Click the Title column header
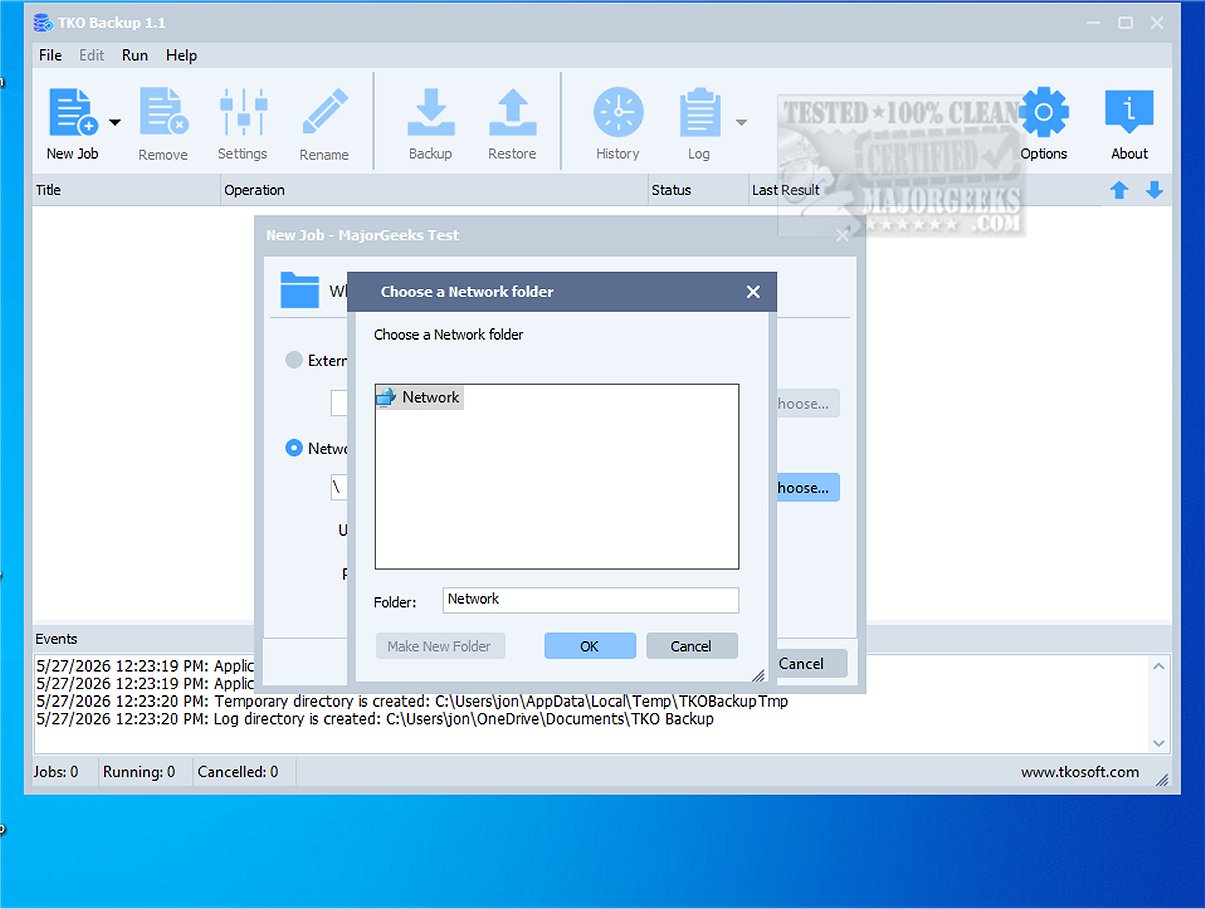Viewport: 1205px width, 909px height. [x=127, y=190]
